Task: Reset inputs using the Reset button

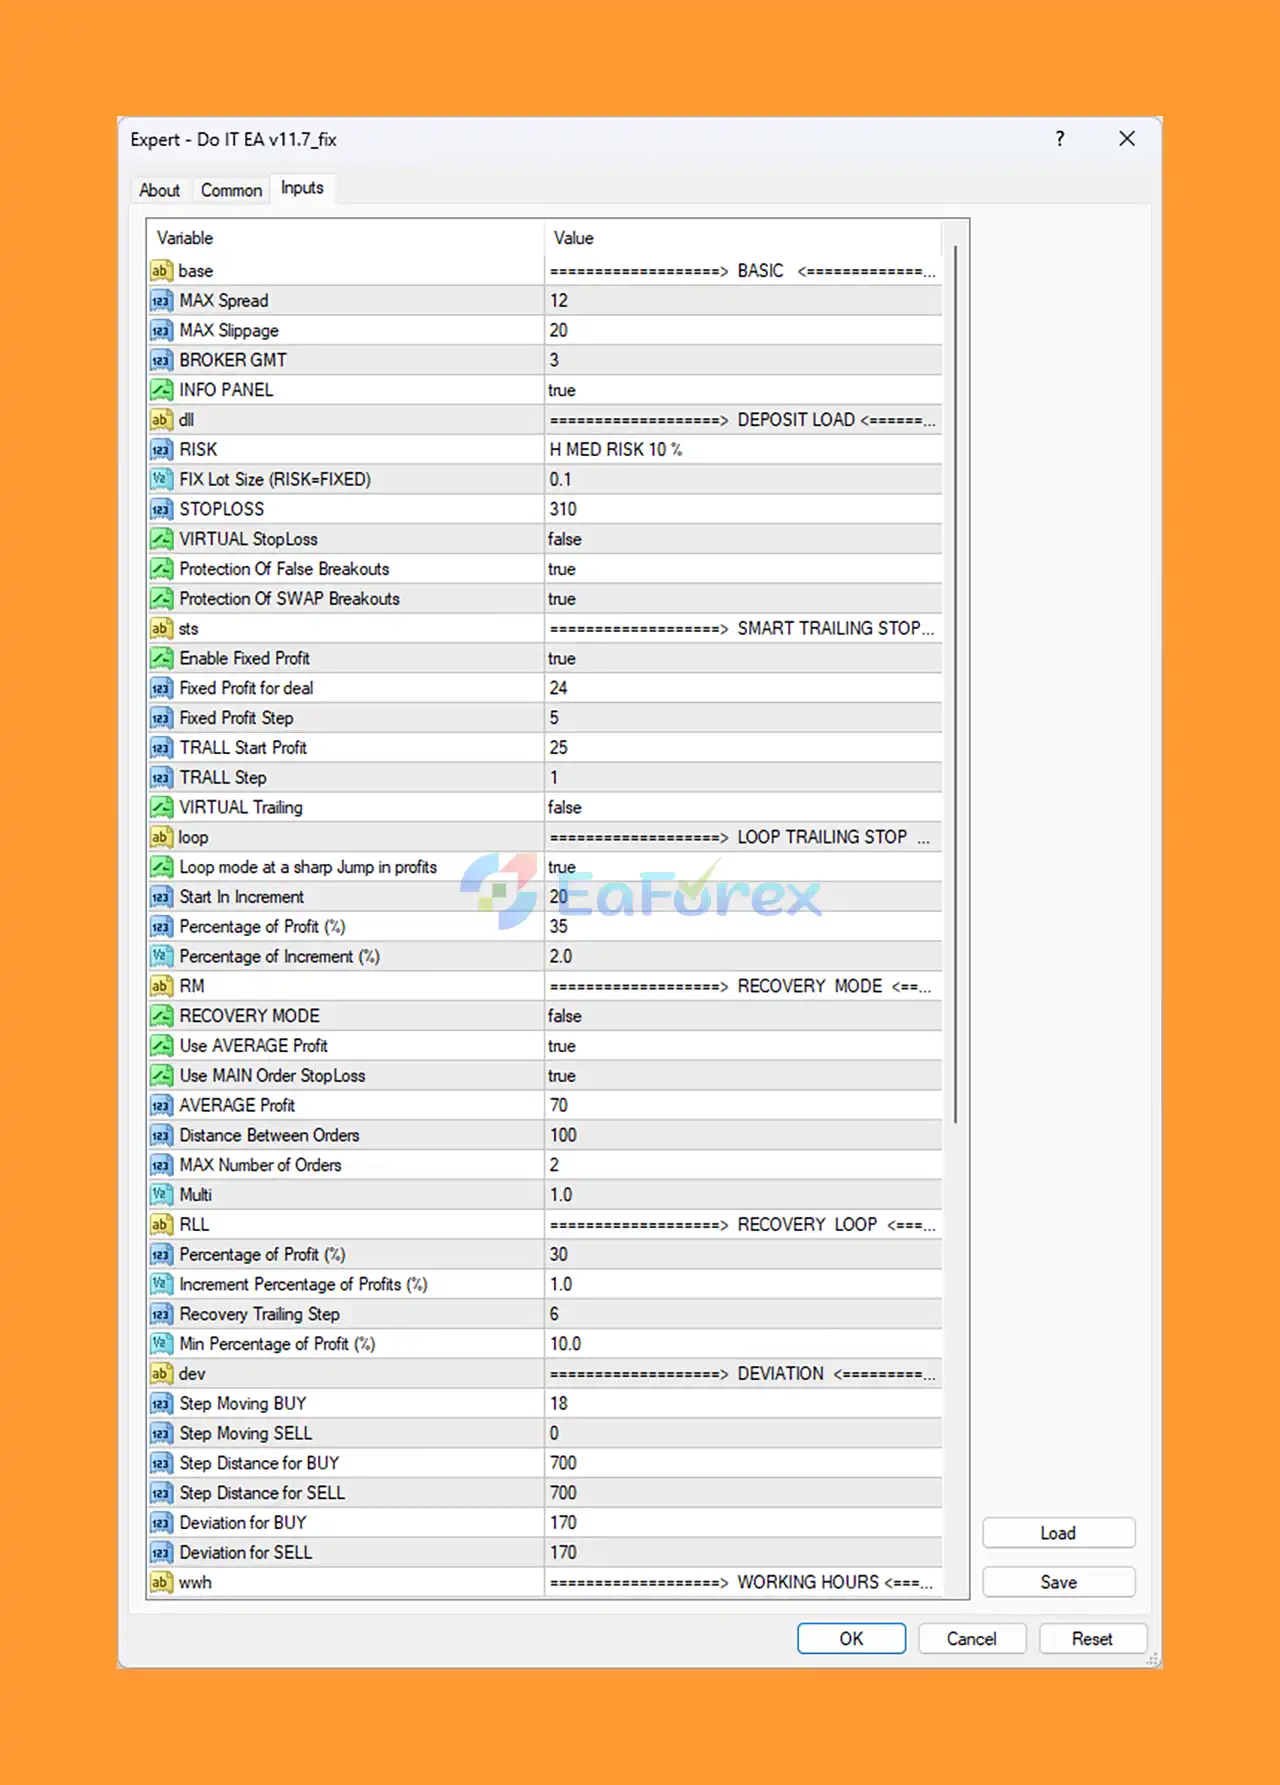Action: [x=1092, y=1639]
